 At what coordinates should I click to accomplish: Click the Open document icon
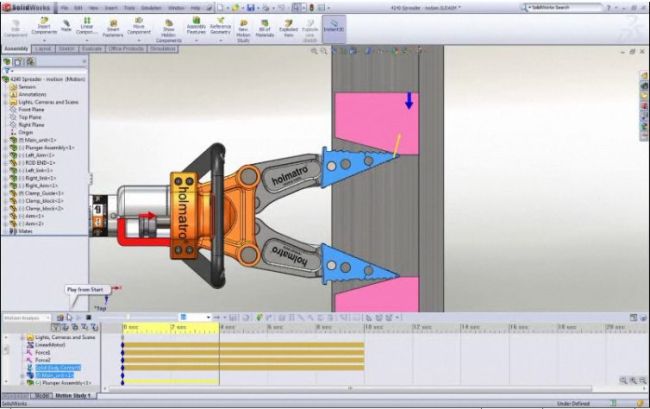tap(235, 7)
